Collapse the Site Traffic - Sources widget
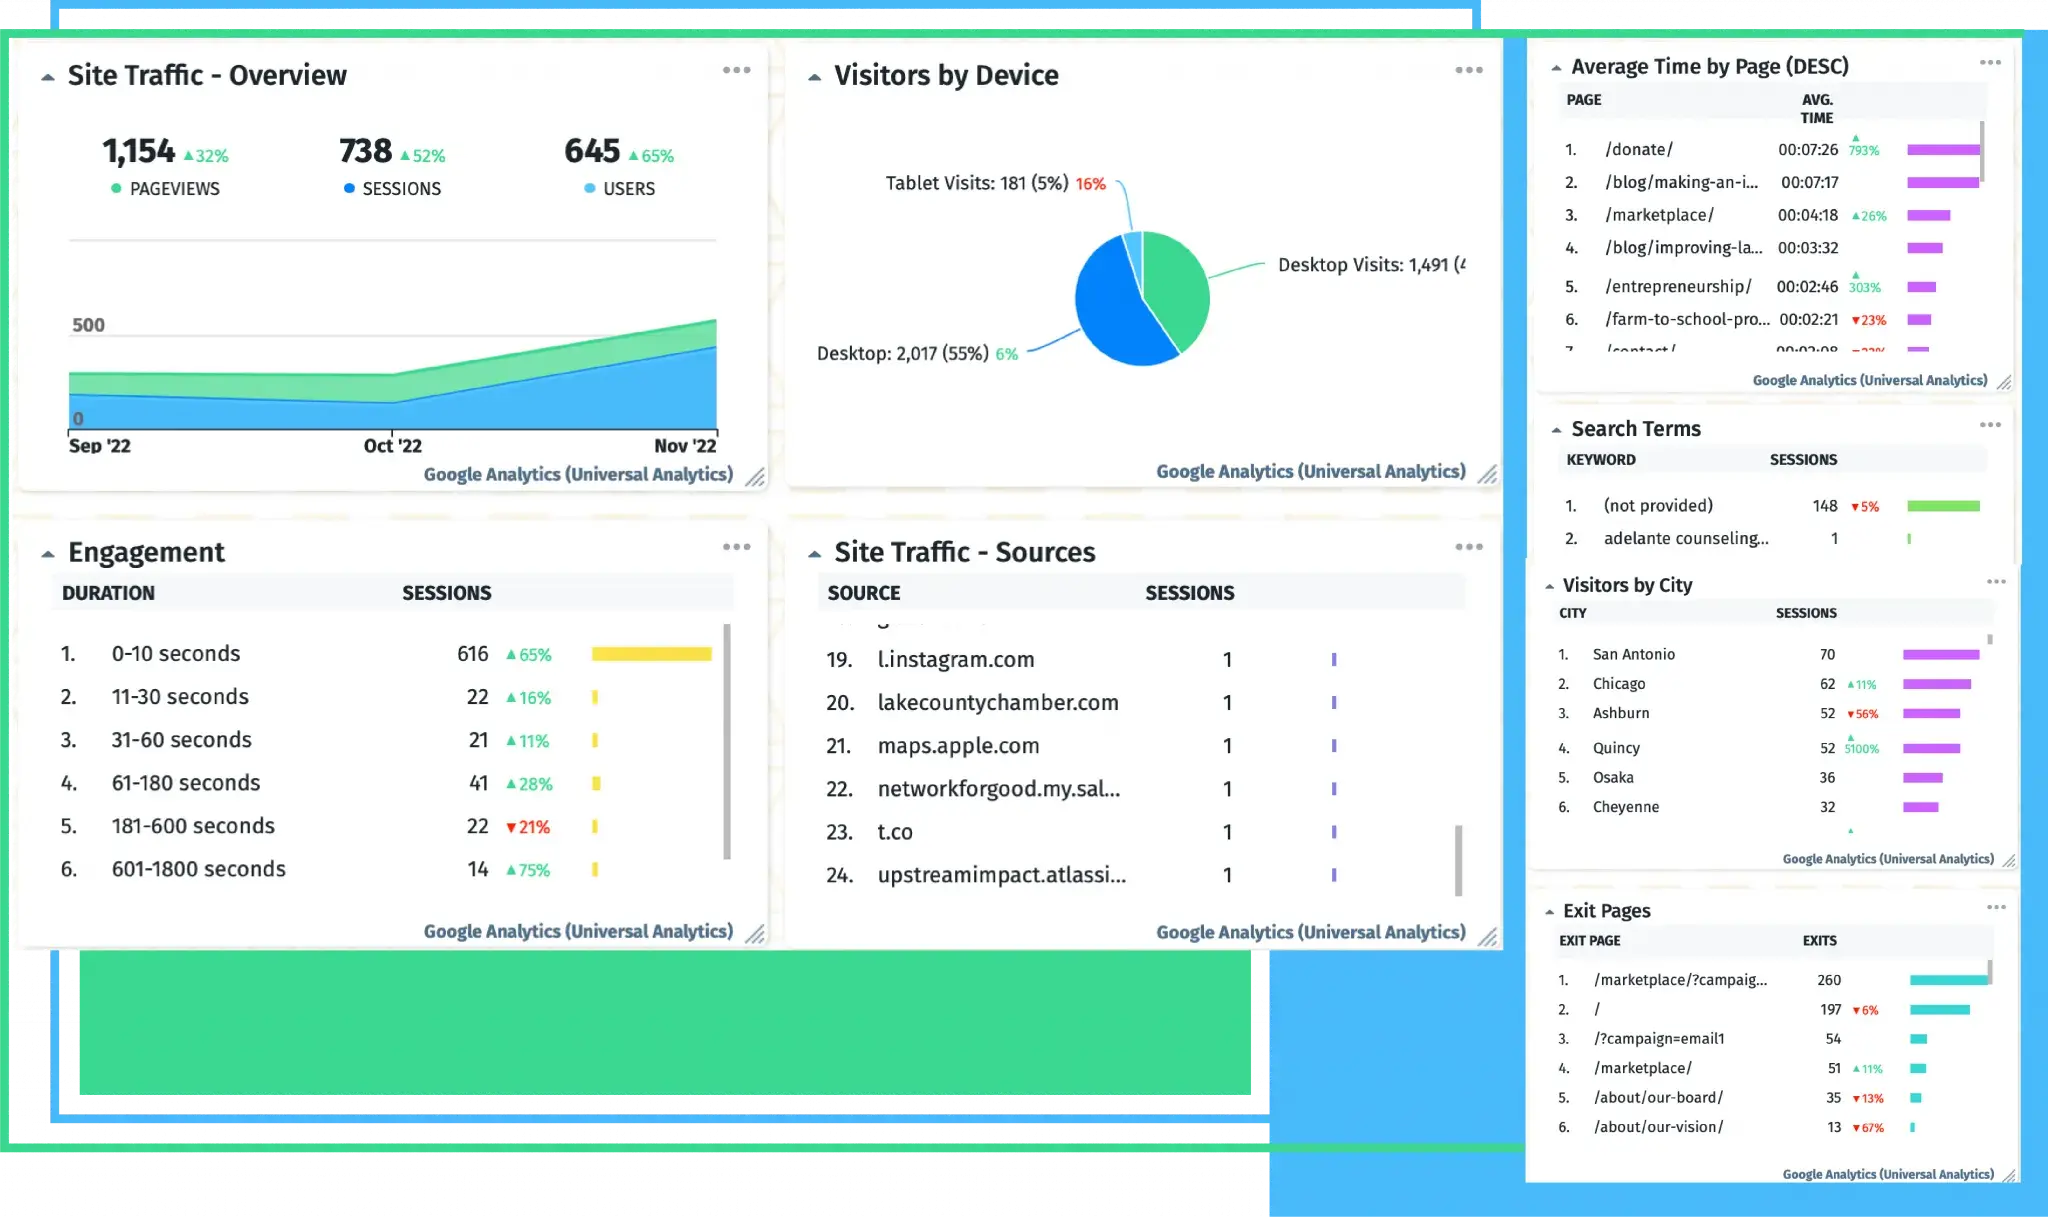 click(x=815, y=554)
